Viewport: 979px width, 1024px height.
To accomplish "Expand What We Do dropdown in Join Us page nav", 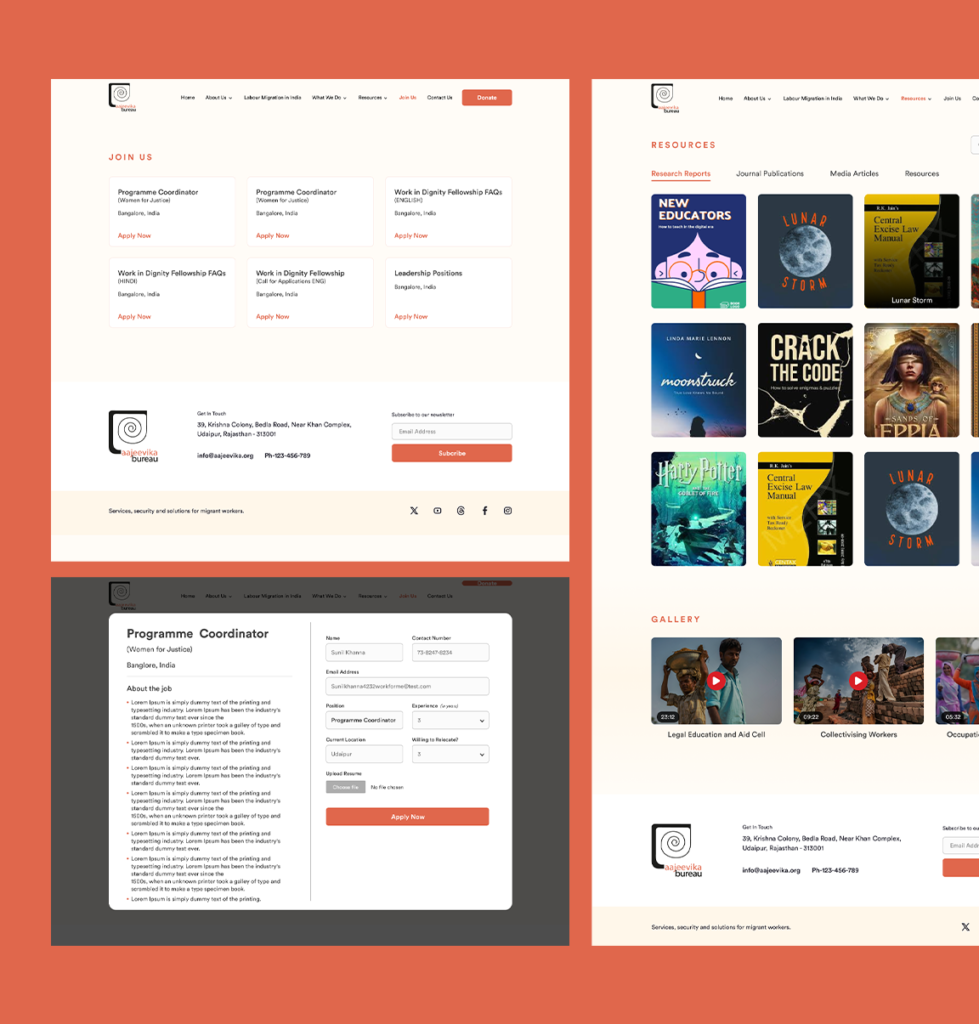I will [329, 97].
